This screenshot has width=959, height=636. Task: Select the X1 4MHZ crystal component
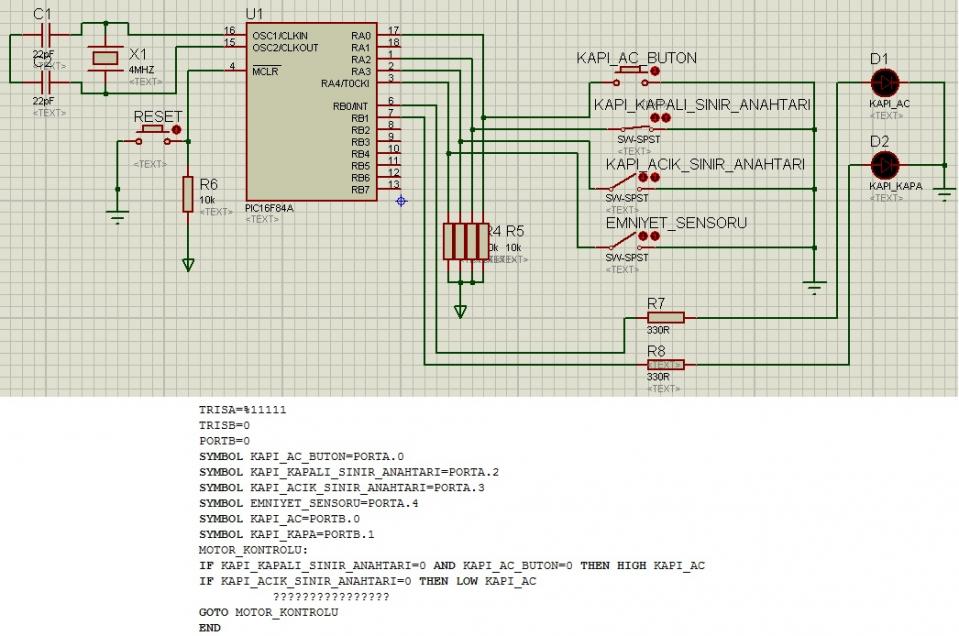105,58
